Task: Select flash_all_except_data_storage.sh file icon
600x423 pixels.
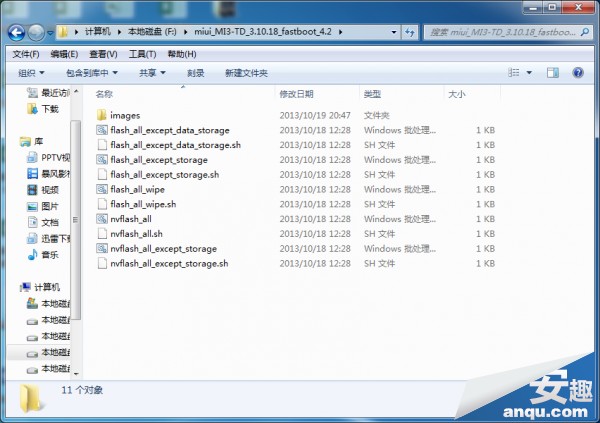Action: click(x=102, y=145)
